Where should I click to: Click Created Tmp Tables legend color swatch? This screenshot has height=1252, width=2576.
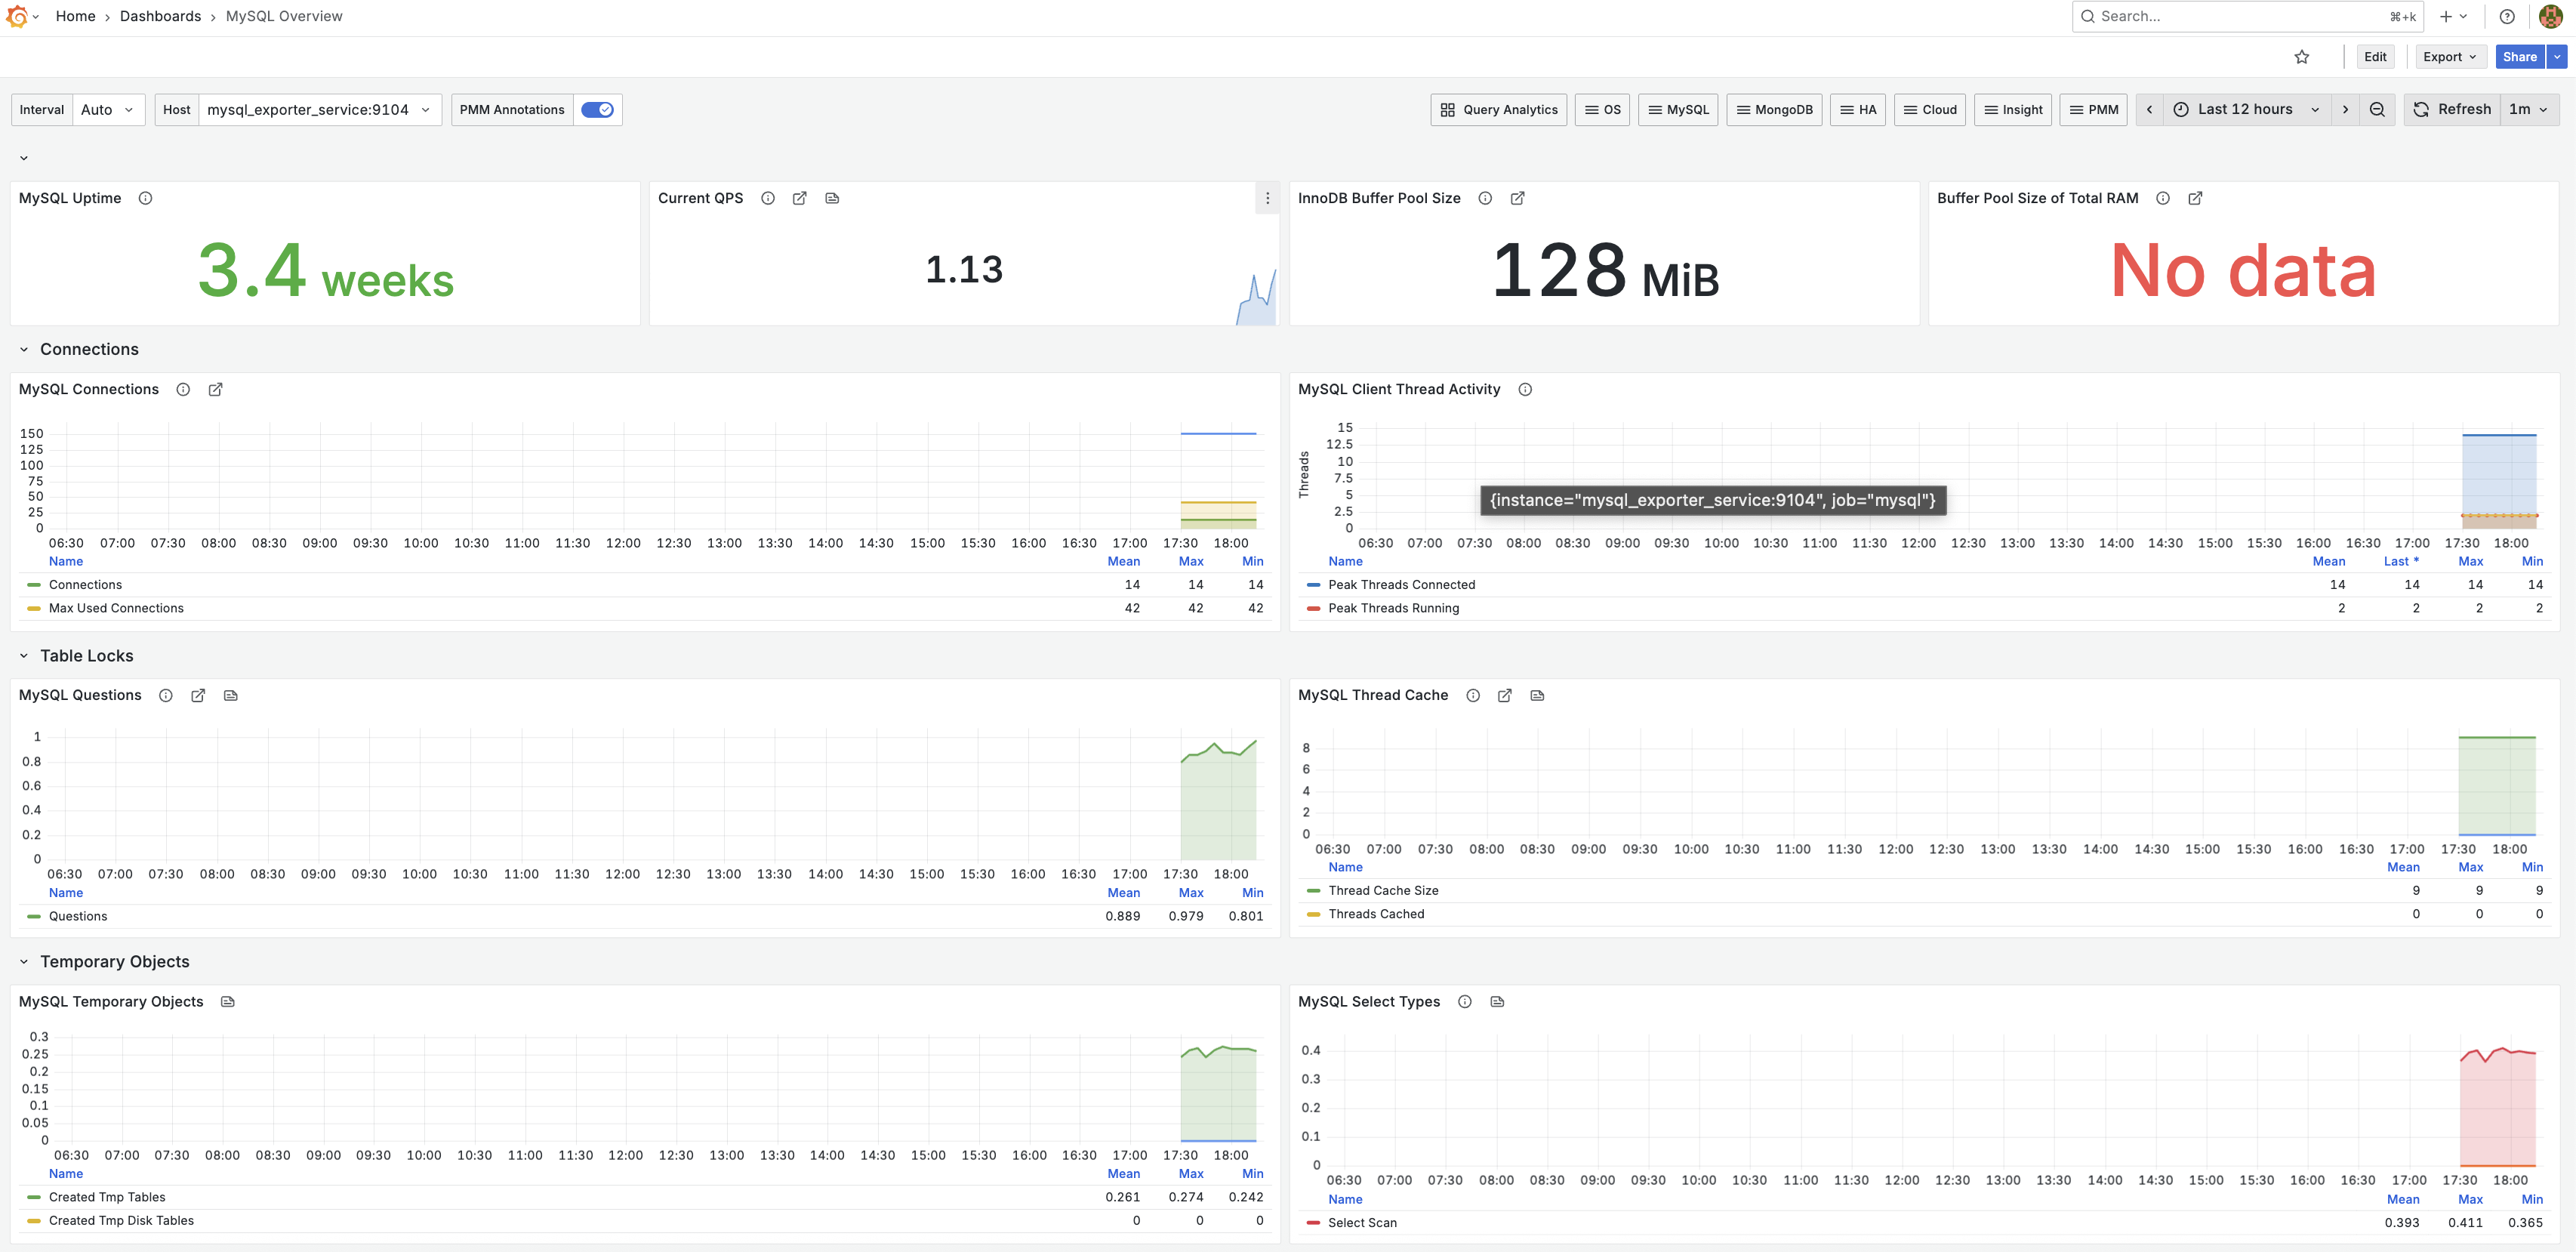coord(34,1197)
